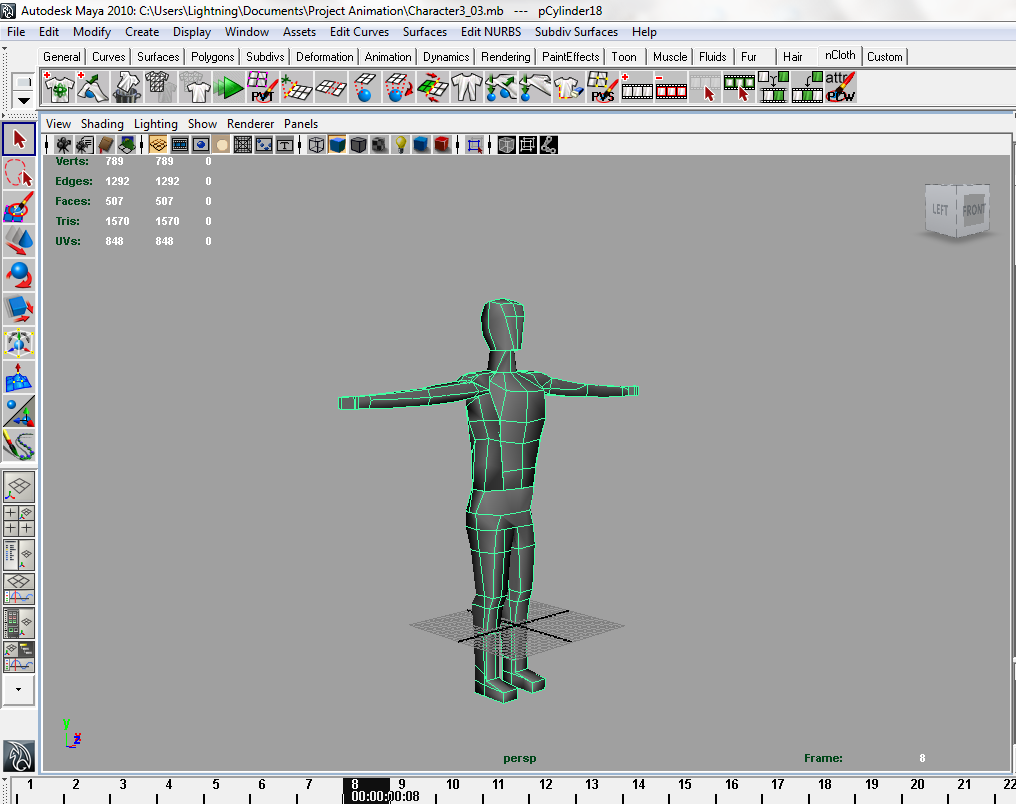1016x804 pixels.
Task: Open panel layout dropdown arrow below layouts
Action: click(x=18, y=690)
